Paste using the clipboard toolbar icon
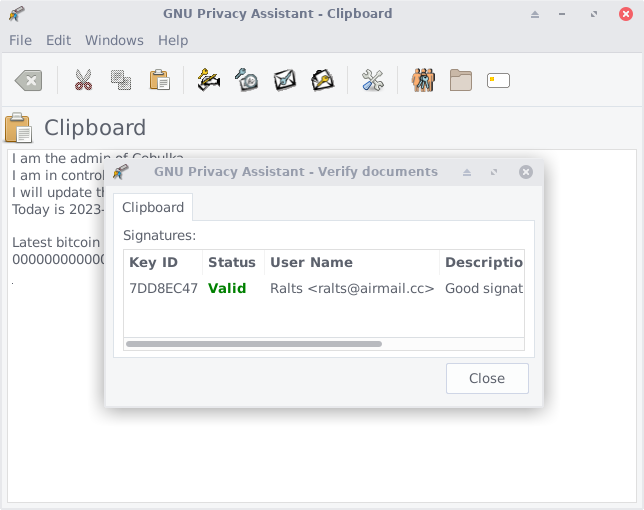 (159, 80)
